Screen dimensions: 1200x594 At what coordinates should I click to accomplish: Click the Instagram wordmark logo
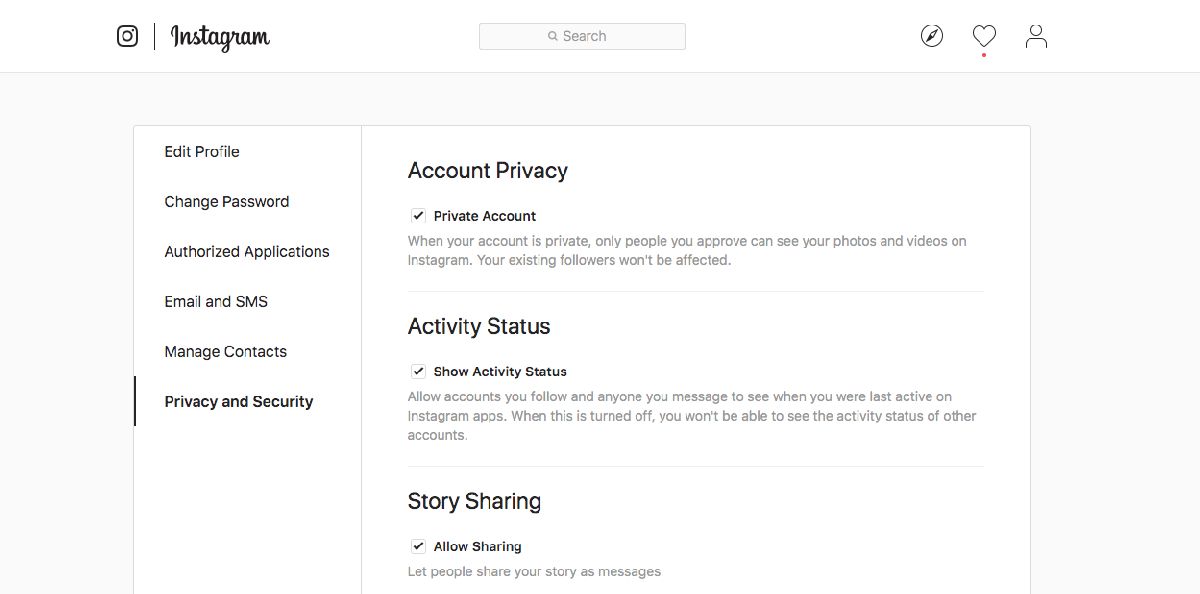tap(220, 37)
